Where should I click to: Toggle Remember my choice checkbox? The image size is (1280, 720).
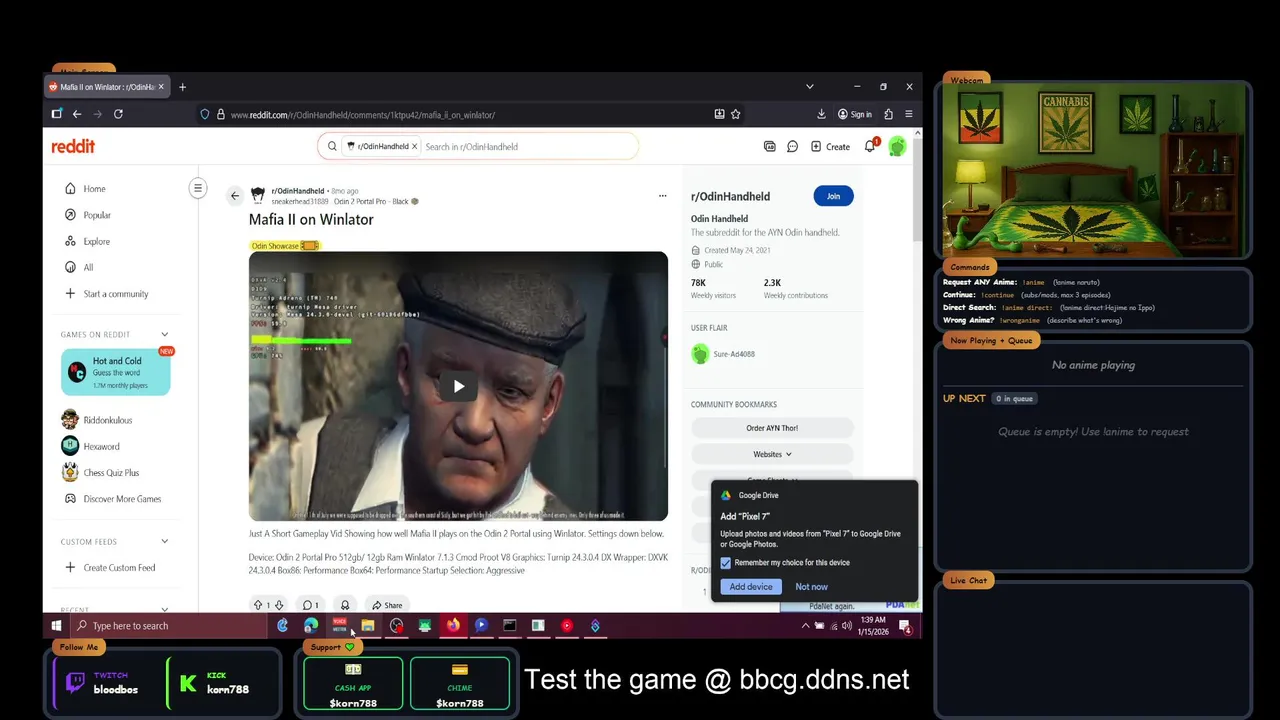tap(726, 563)
